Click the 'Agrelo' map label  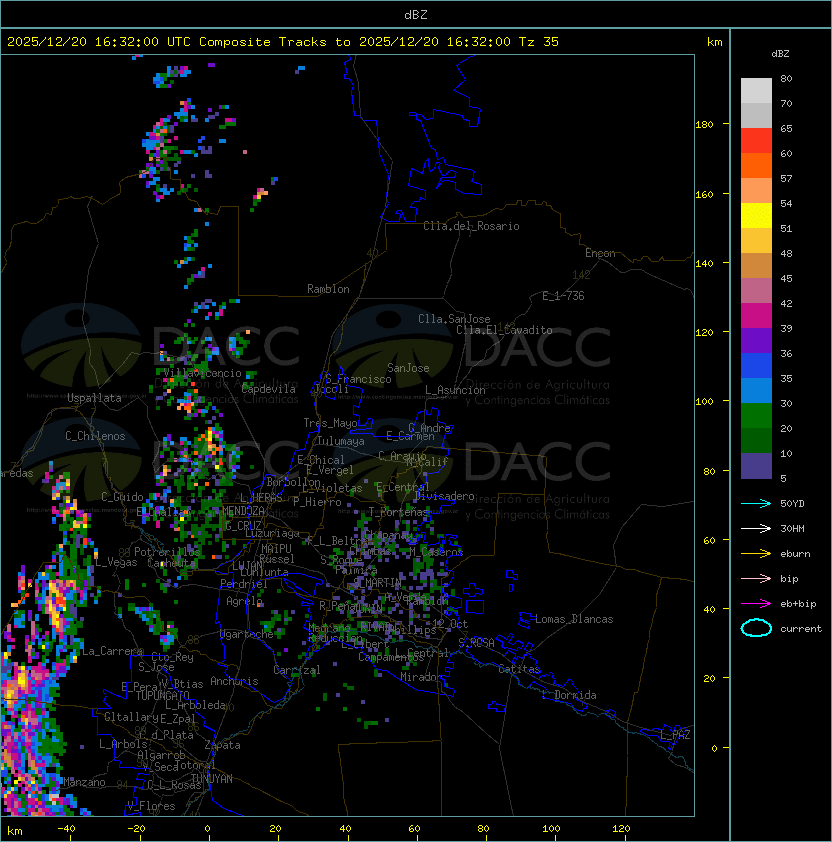coord(244,601)
